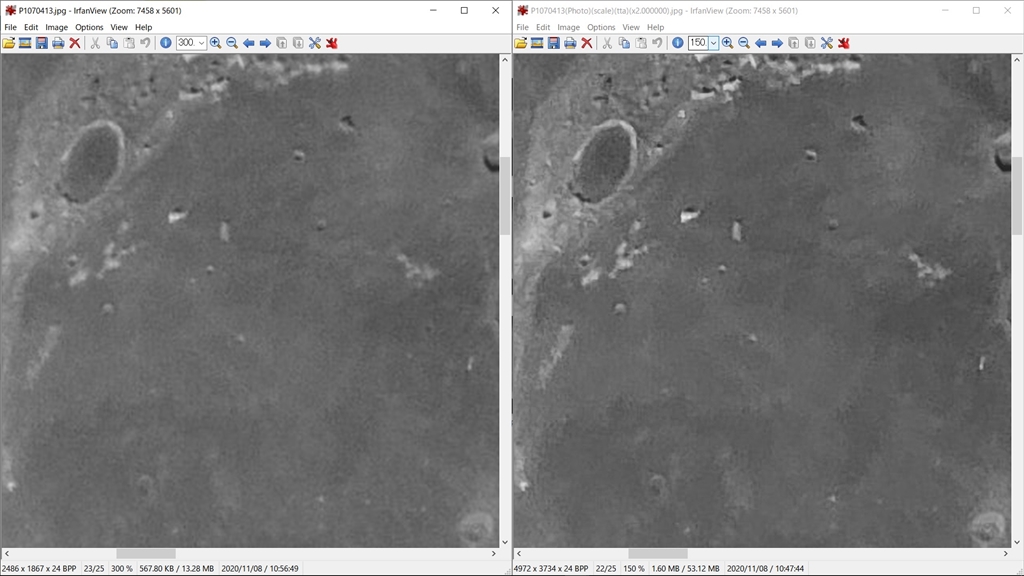1024x576 pixels.
Task: Click first page icon in left window toolbar
Action: [x=281, y=43]
